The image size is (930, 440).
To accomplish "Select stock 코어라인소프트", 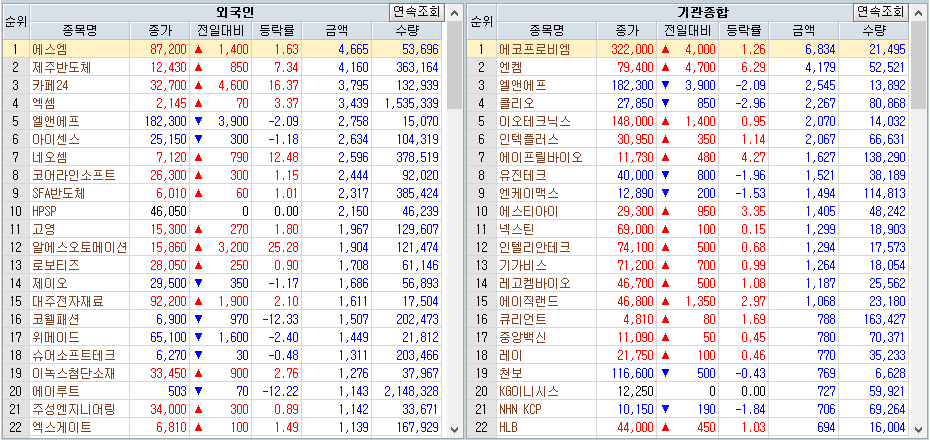I will coord(74,176).
